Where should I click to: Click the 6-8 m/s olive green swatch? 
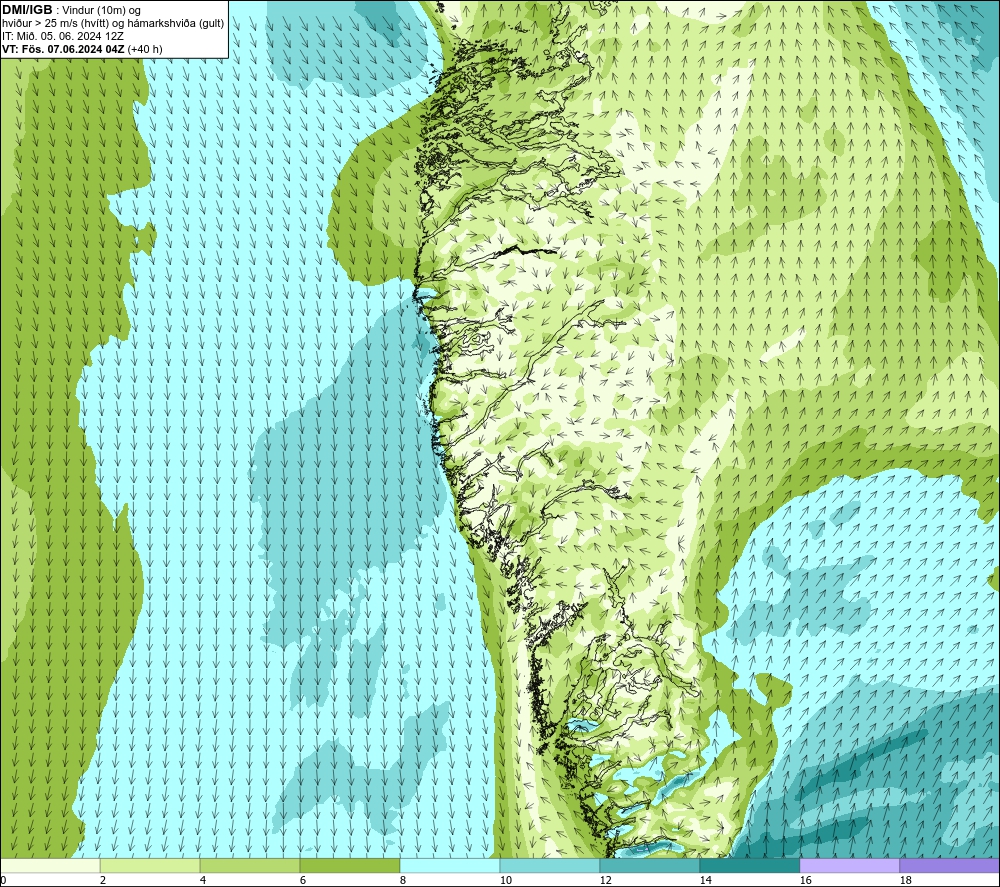[349, 865]
